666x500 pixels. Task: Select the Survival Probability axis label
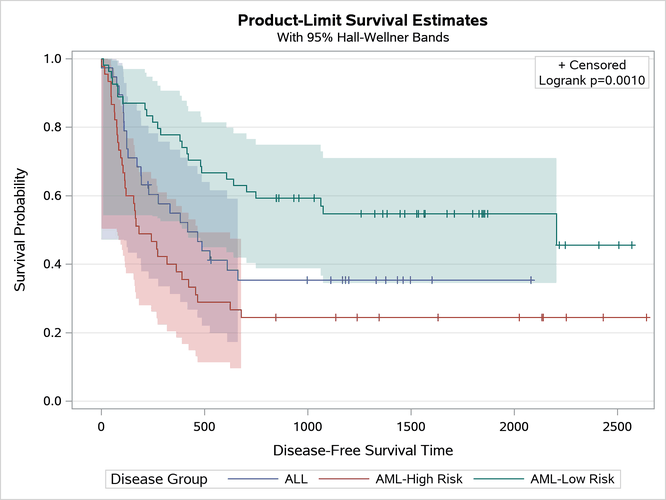click(x=21, y=229)
